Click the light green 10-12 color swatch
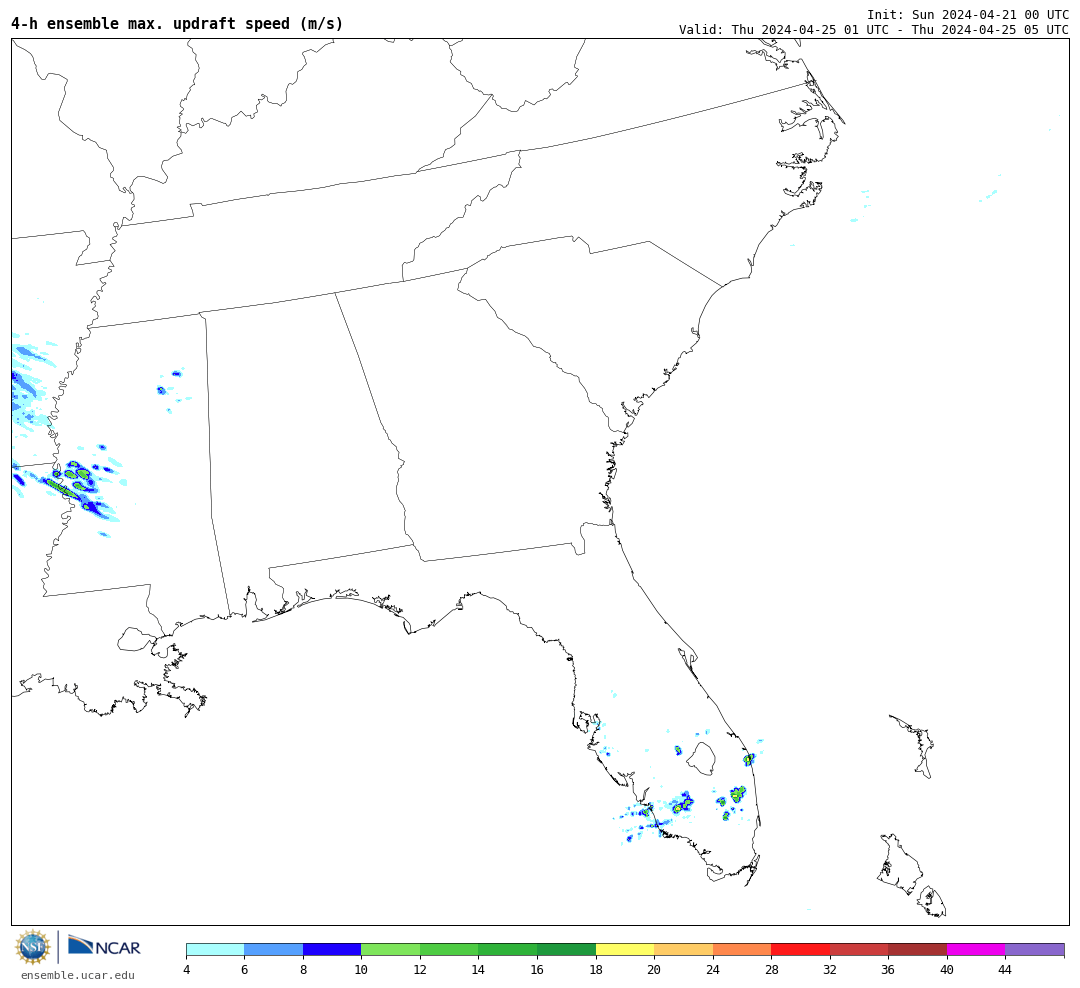1080x988 pixels. click(x=391, y=949)
